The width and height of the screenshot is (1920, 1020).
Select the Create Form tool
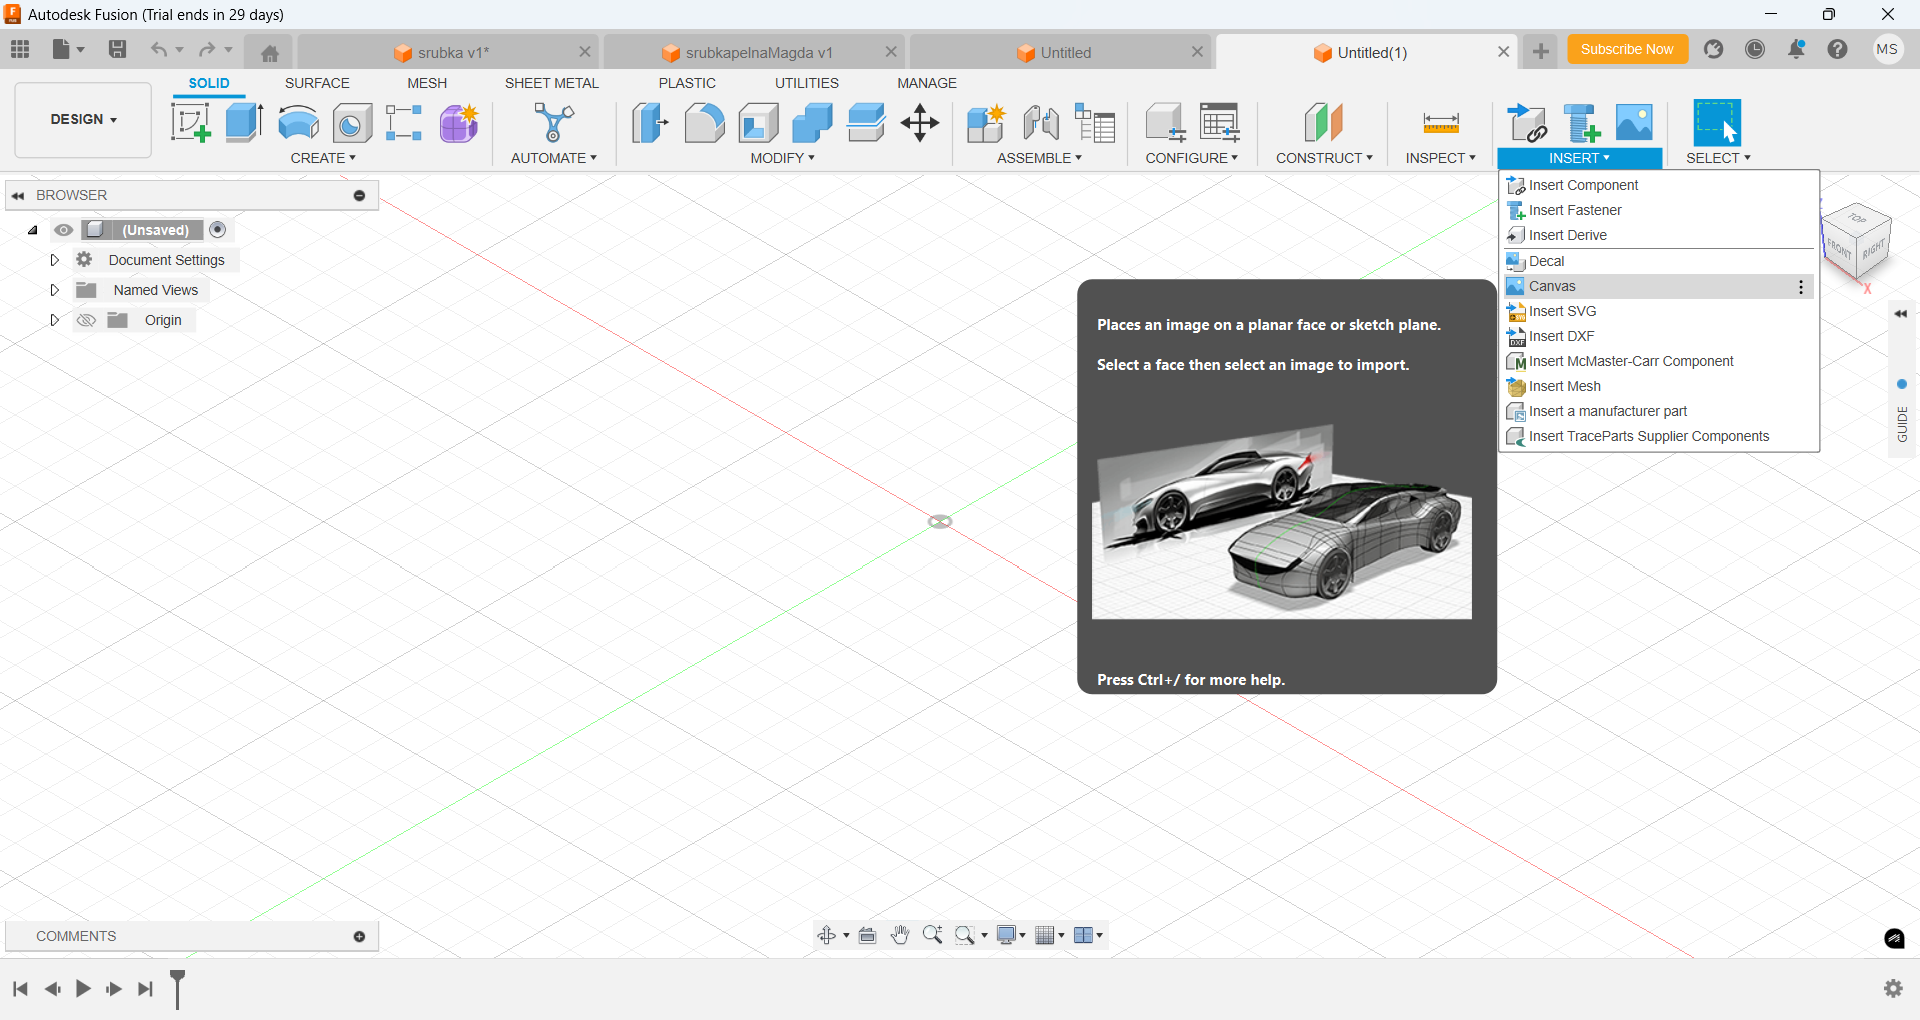point(459,123)
